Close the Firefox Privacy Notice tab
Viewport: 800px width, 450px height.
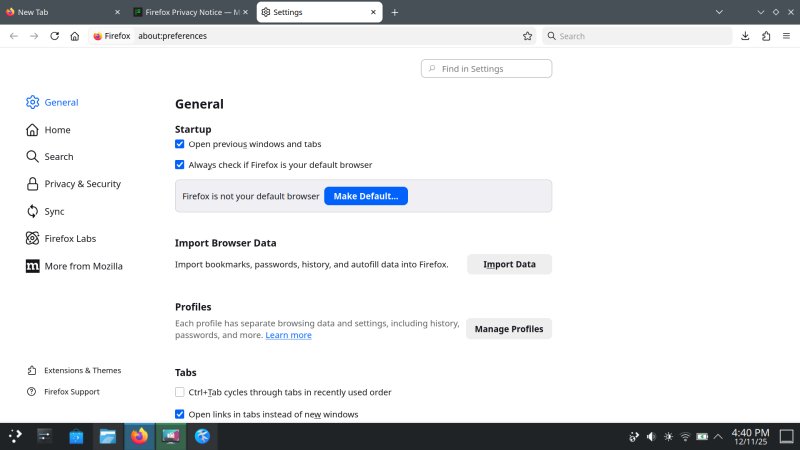tap(245, 12)
